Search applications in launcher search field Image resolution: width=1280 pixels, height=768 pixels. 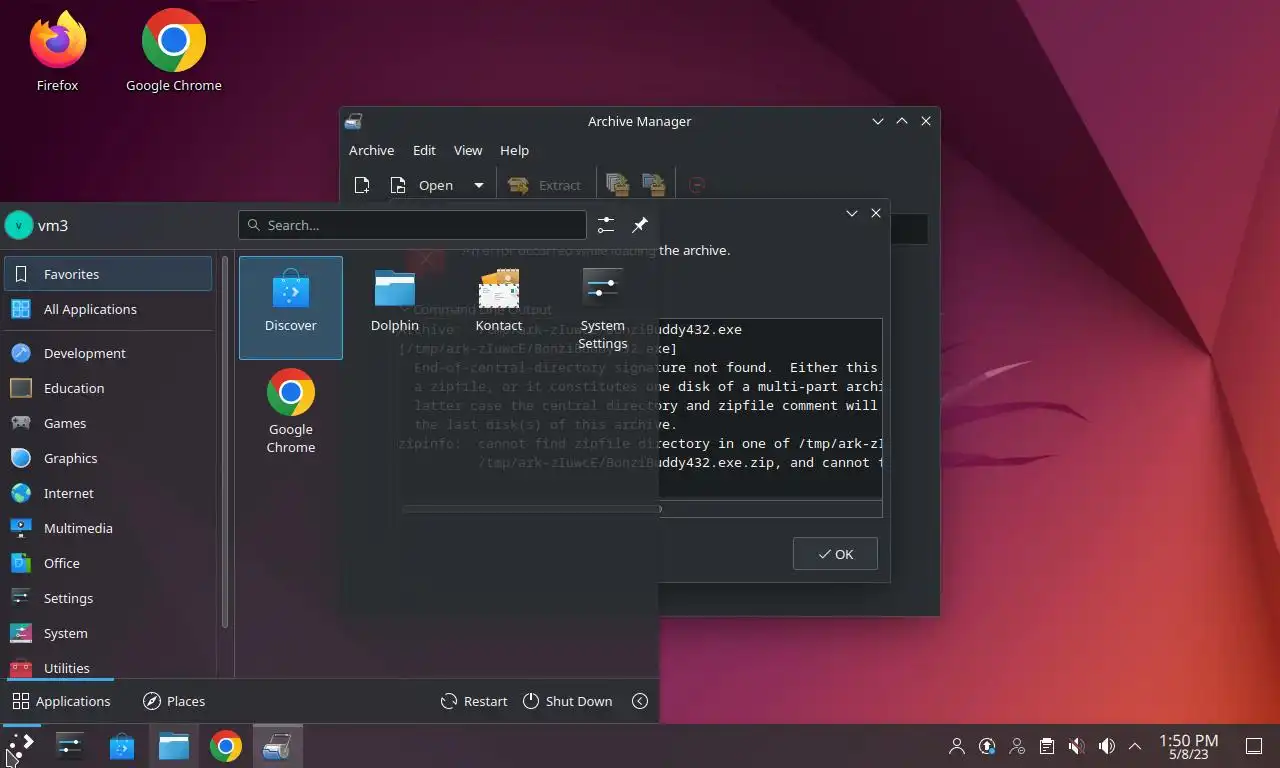(x=412, y=225)
